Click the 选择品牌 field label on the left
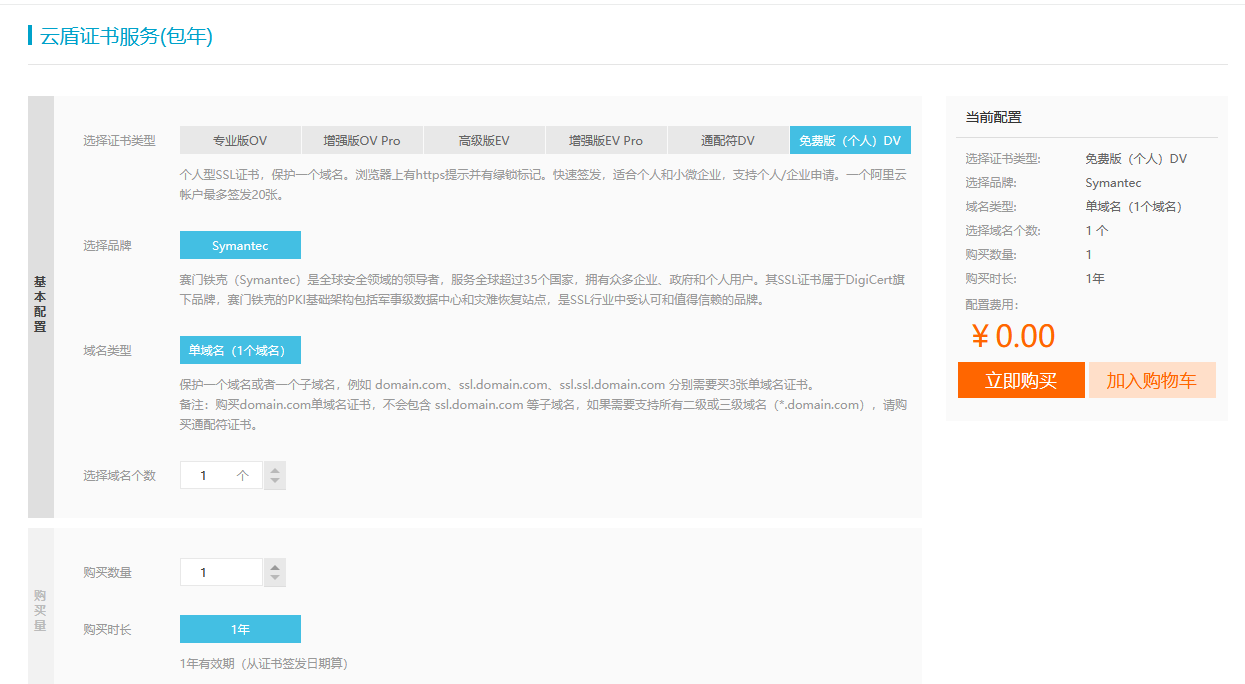 coord(107,245)
